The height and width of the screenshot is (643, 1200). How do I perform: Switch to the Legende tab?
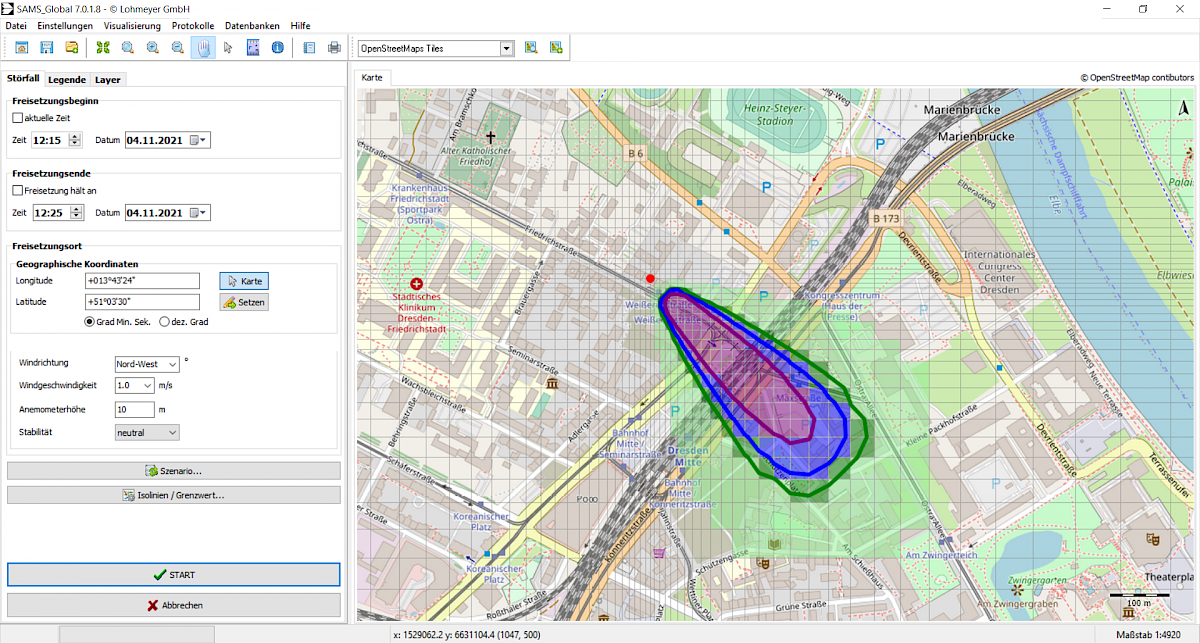(x=67, y=79)
